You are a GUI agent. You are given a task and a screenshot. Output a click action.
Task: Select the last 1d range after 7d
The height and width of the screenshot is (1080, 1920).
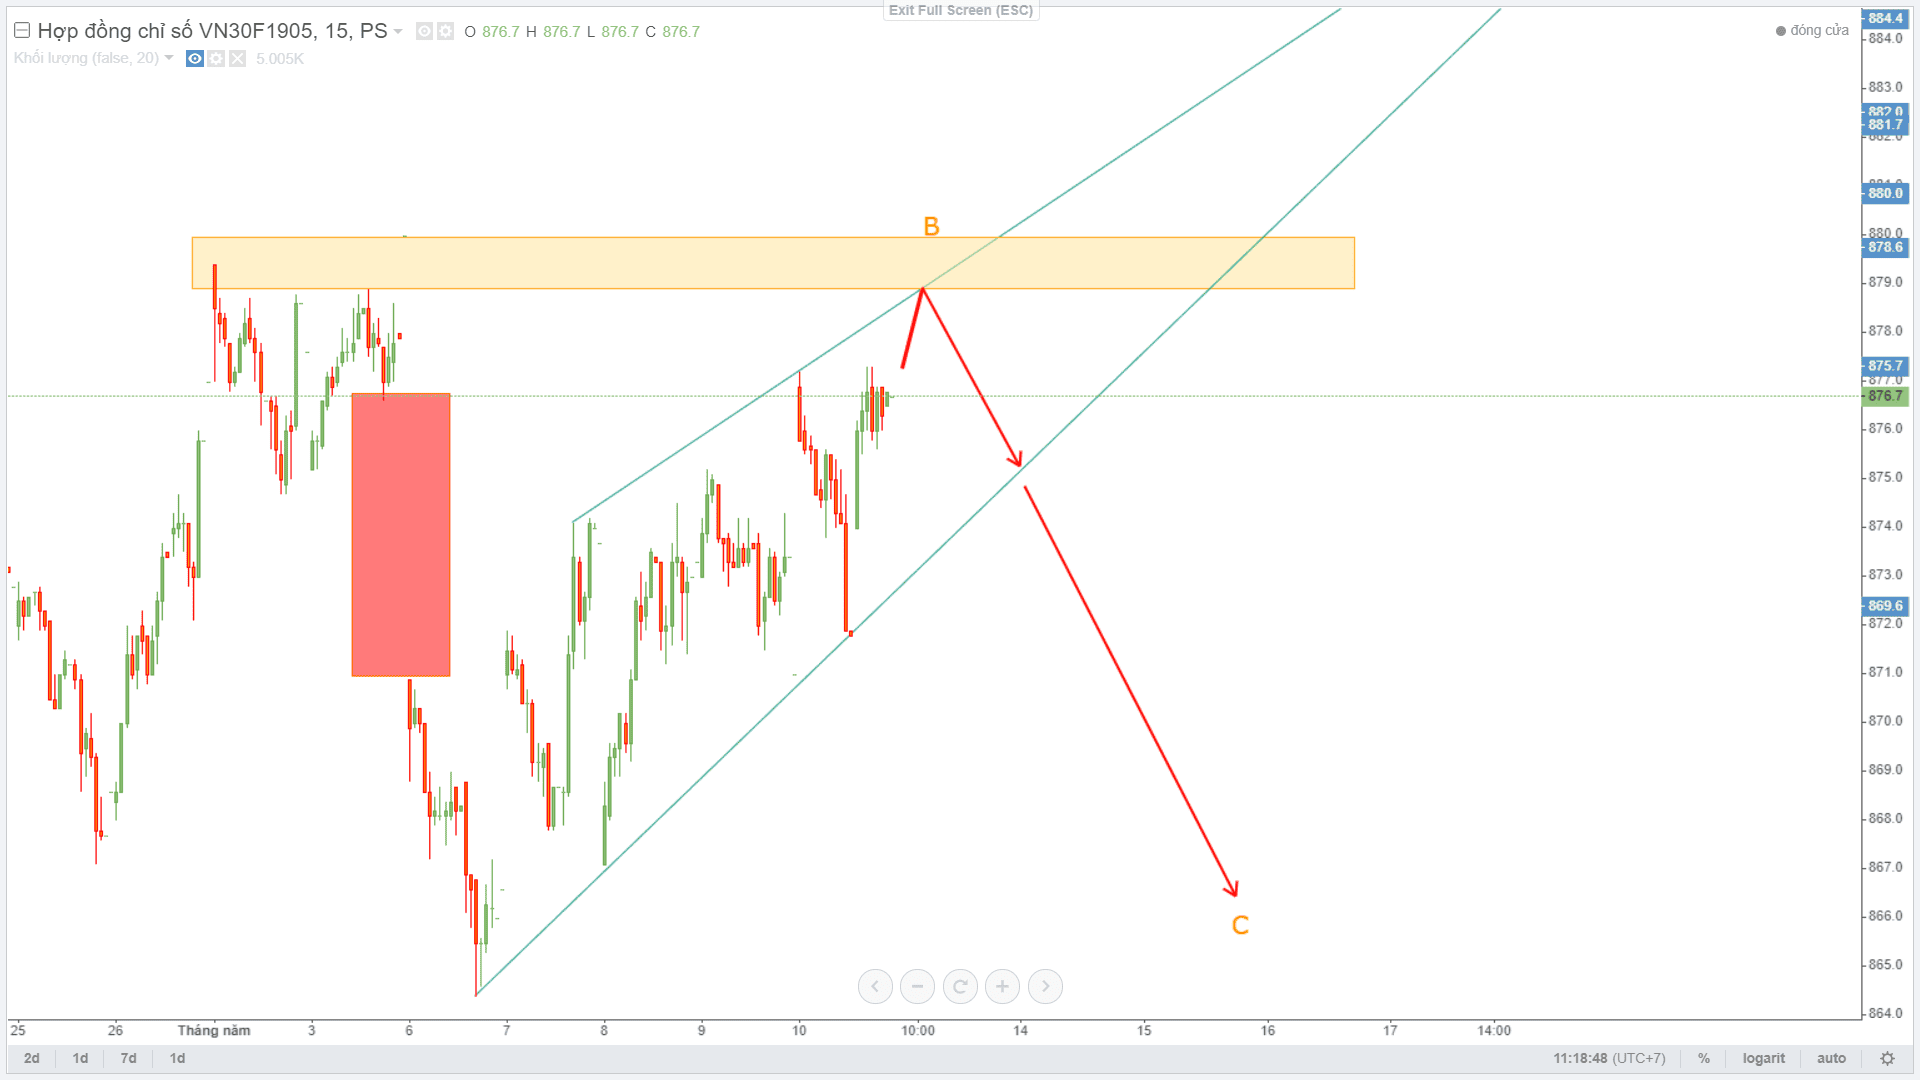177,1058
